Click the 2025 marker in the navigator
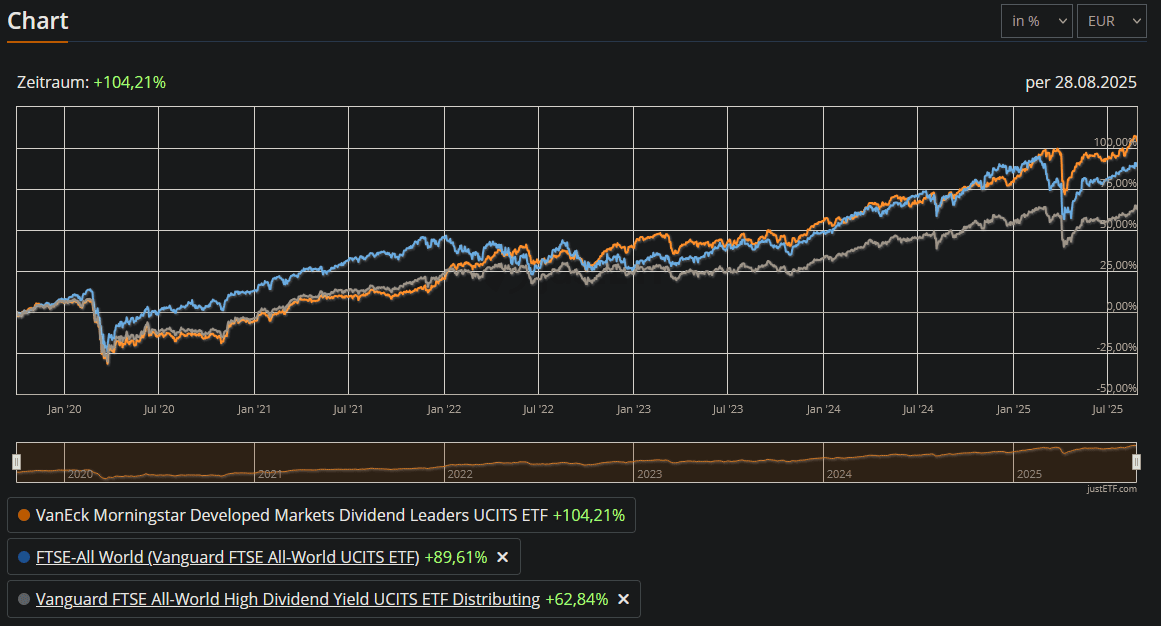The width and height of the screenshot is (1161, 626). coord(1028,474)
